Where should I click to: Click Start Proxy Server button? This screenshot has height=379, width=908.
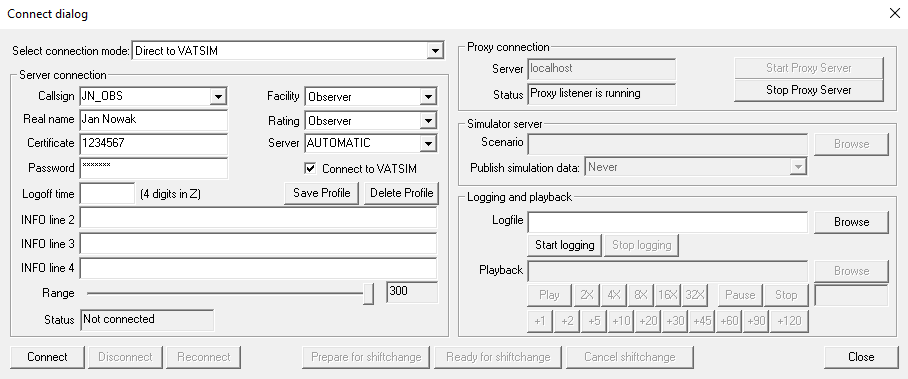(x=808, y=68)
